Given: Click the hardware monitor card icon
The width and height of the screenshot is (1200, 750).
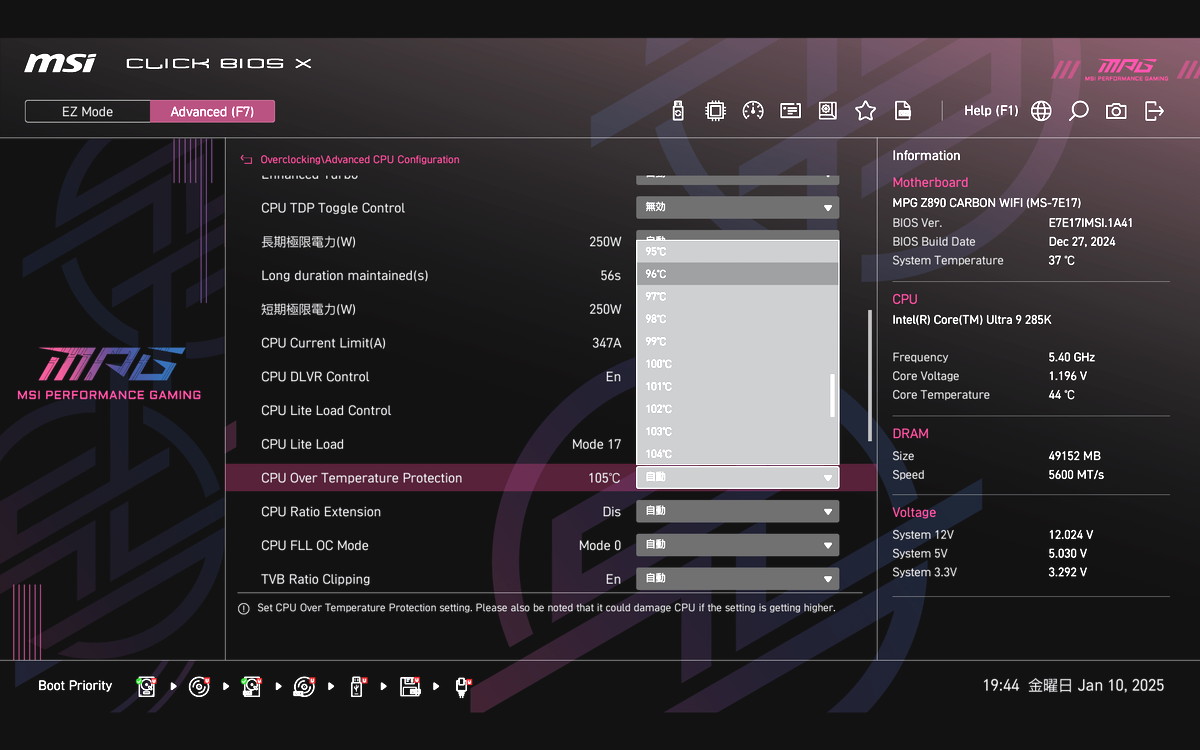Looking at the screenshot, I should pyautogui.click(x=791, y=111).
